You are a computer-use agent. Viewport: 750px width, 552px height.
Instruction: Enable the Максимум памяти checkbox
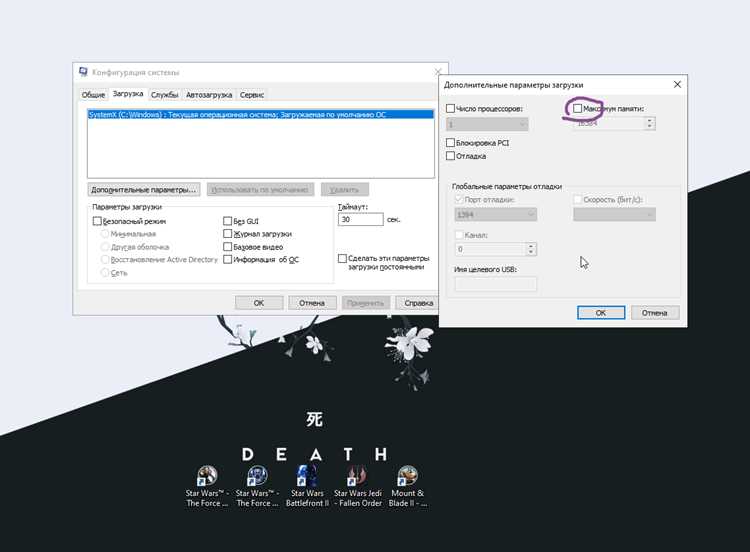(577, 109)
